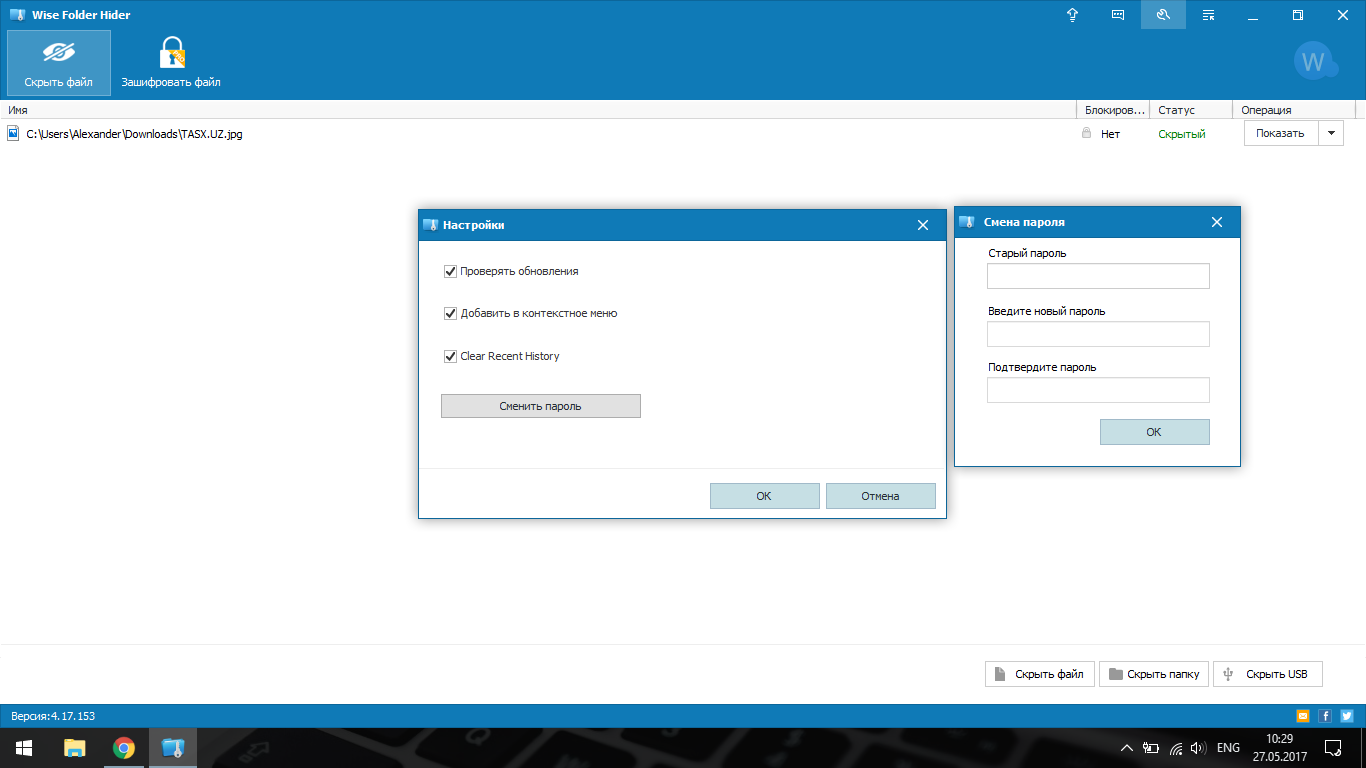Screen dimensions: 1366x768
Task: Click the orange email icon in status bar
Action: coord(1303,716)
